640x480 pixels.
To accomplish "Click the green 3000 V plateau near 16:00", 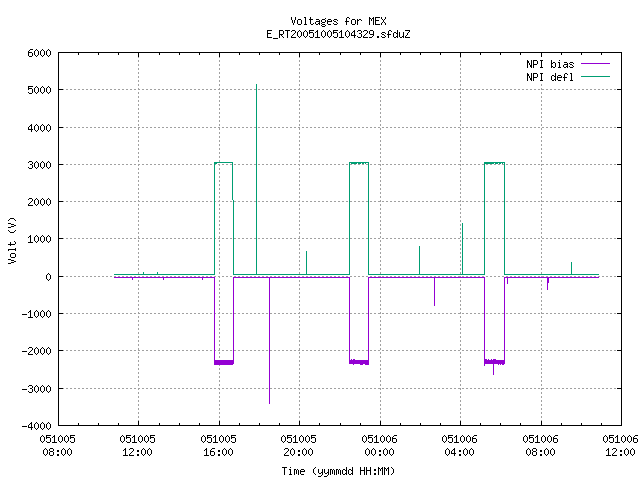I will coord(224,162).
